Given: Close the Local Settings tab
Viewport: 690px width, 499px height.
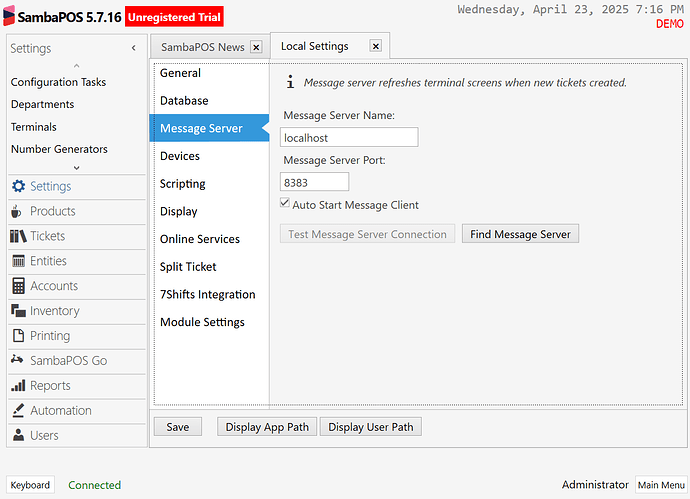Looking at the screenshot, I should tap(375, 46).
